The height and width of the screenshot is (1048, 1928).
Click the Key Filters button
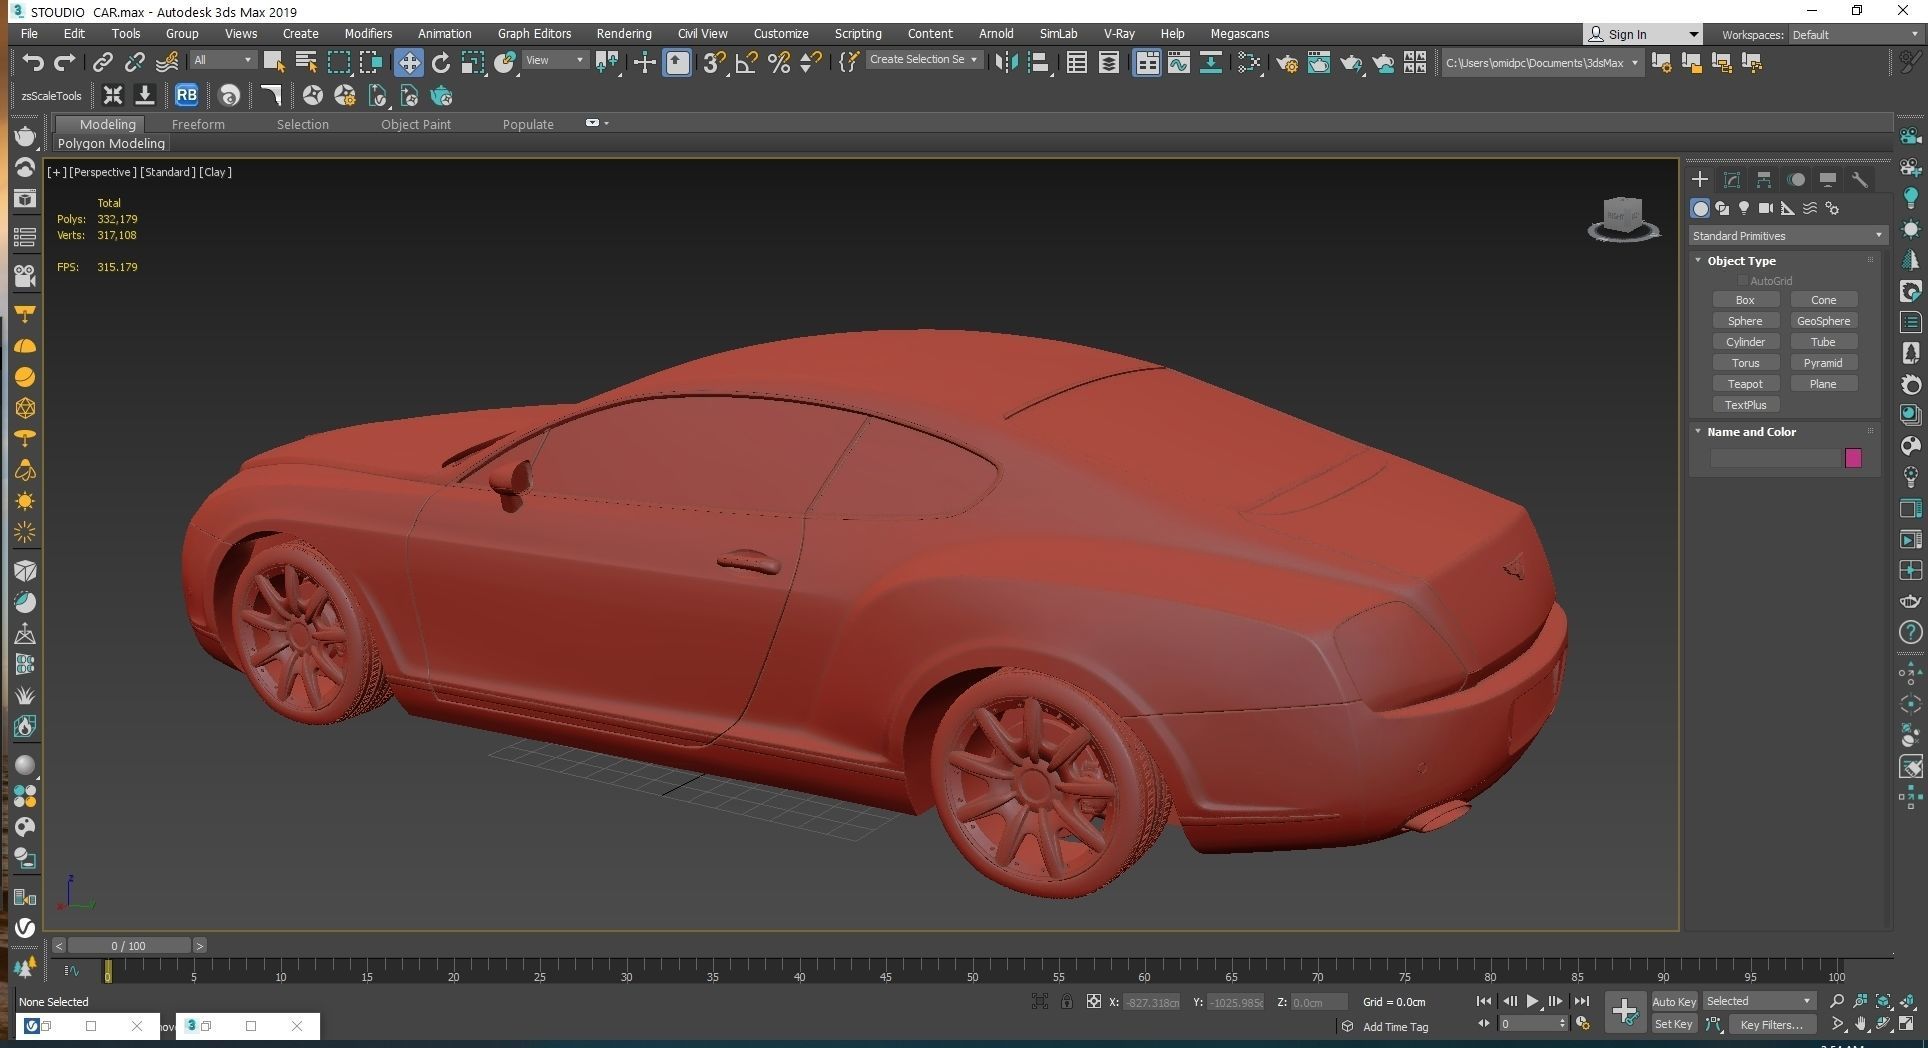1771,1024
